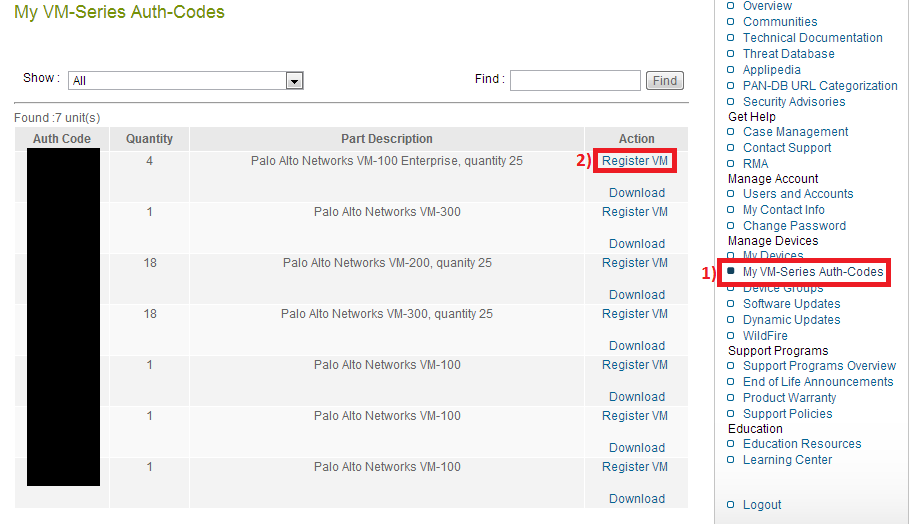The height and width of the screenshot is (524, 909).
Task: Open Education Resources link
Action: click(802, 443)
